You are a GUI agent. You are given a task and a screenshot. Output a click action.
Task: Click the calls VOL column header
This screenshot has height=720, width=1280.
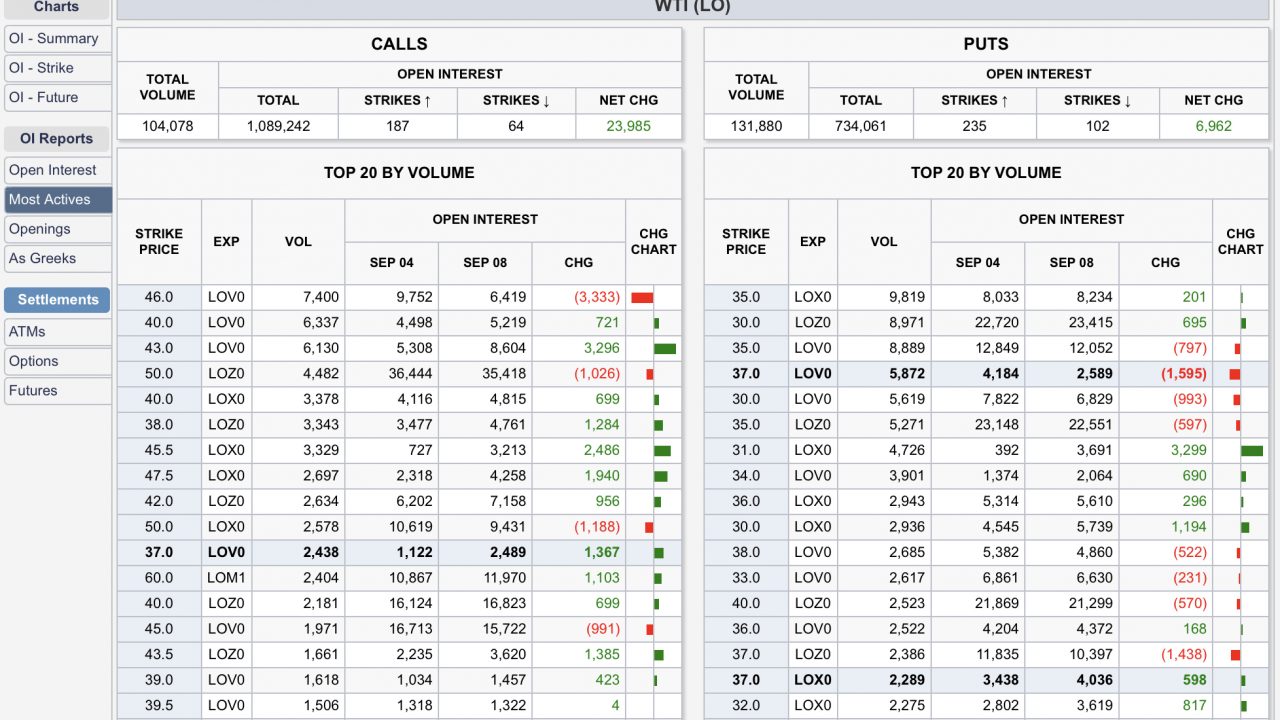tap(298, 242)
